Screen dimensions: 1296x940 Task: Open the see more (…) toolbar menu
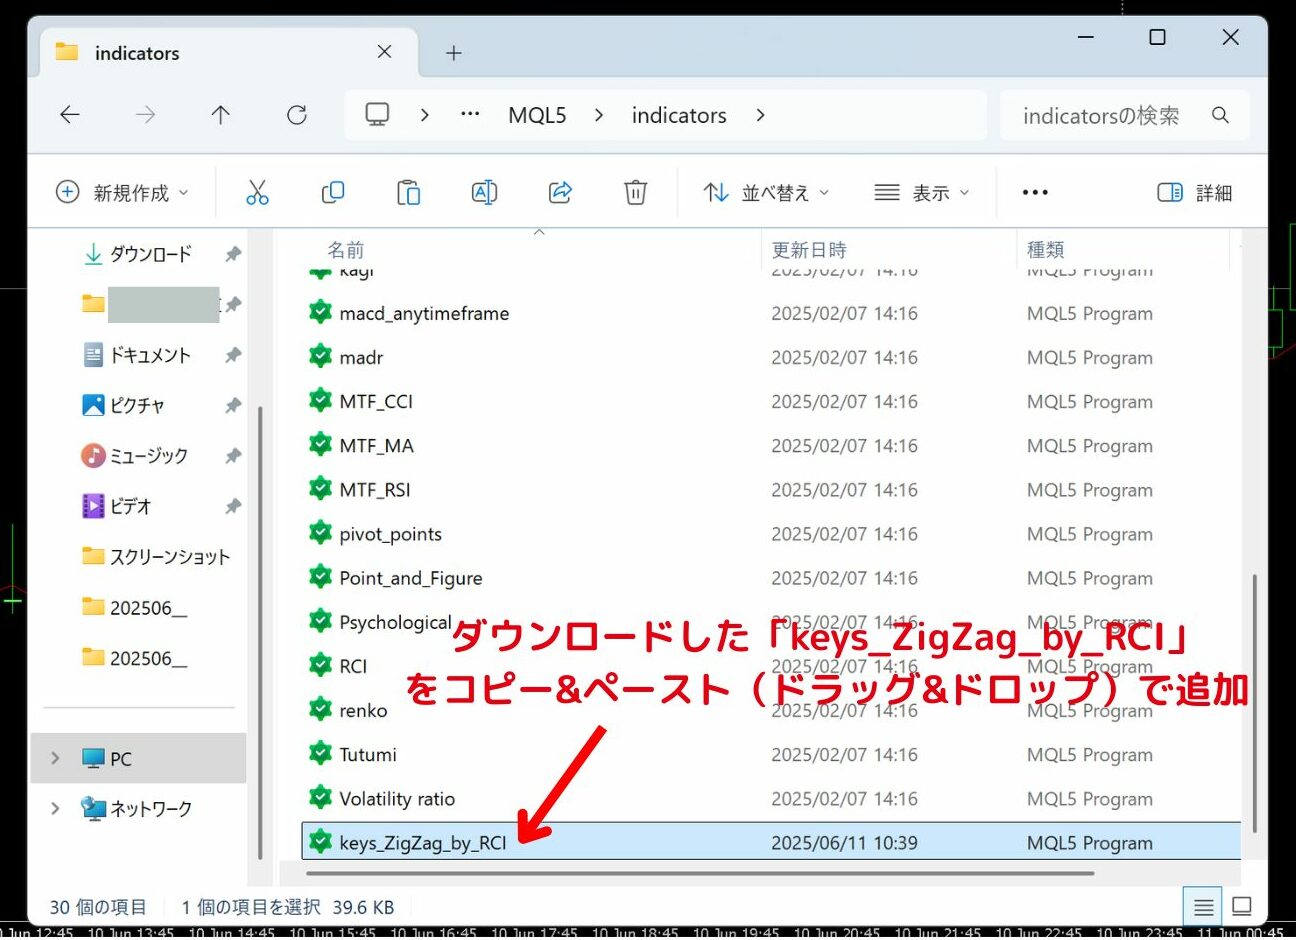pos(1035,192)
